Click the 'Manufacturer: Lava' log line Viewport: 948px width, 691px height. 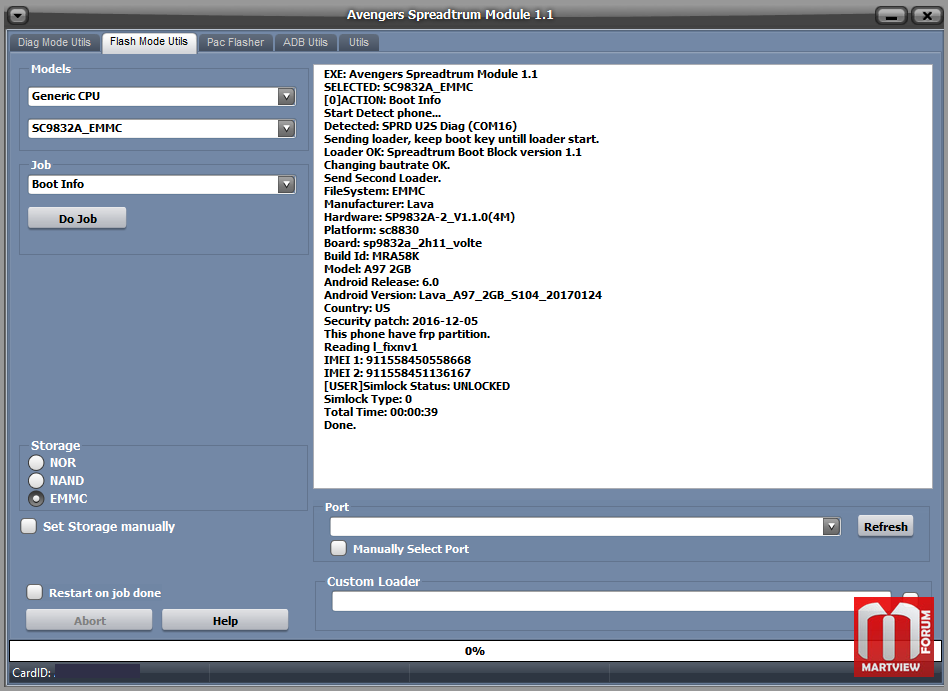[x=378, y=204]
